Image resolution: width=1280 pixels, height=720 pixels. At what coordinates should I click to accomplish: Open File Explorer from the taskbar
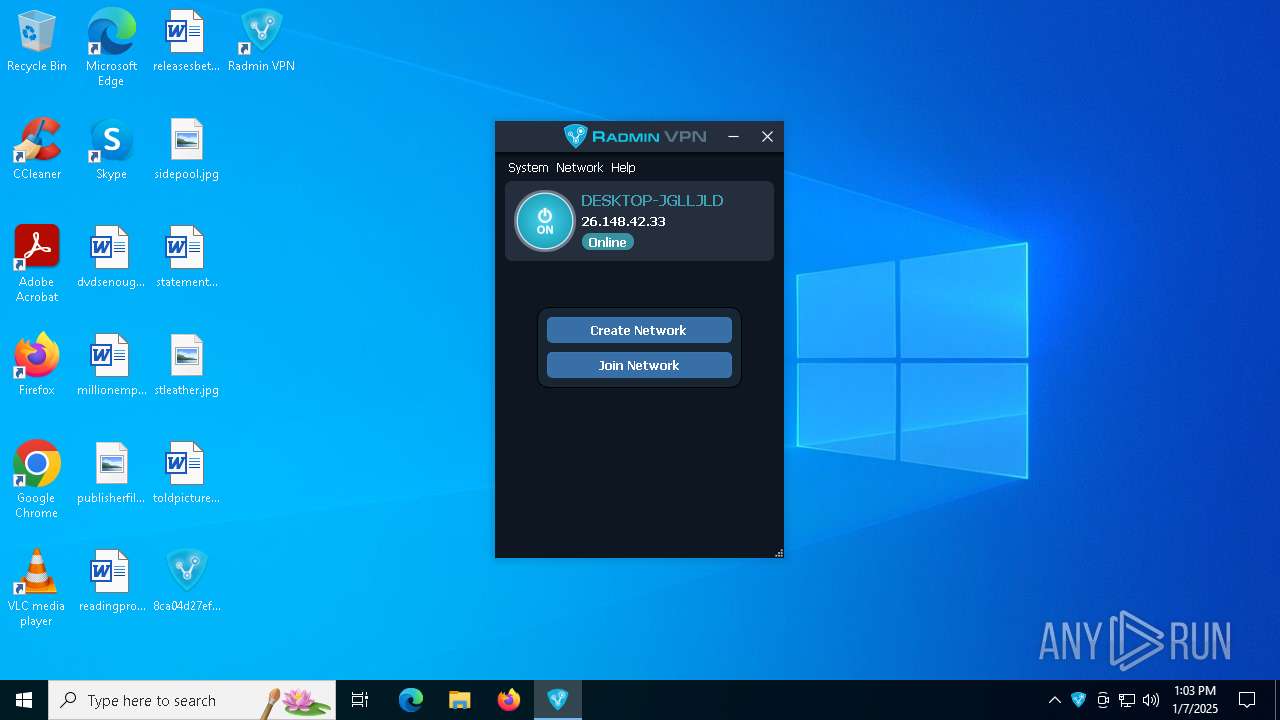[459, 700]
